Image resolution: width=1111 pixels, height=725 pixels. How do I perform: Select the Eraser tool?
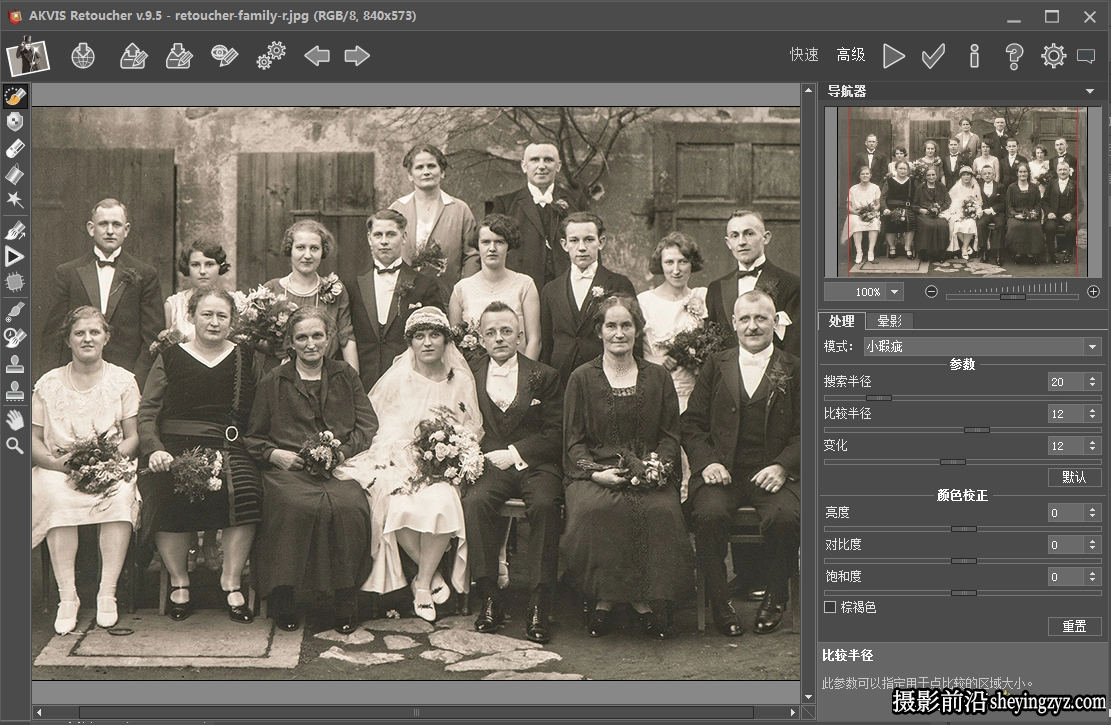point(15,148)
